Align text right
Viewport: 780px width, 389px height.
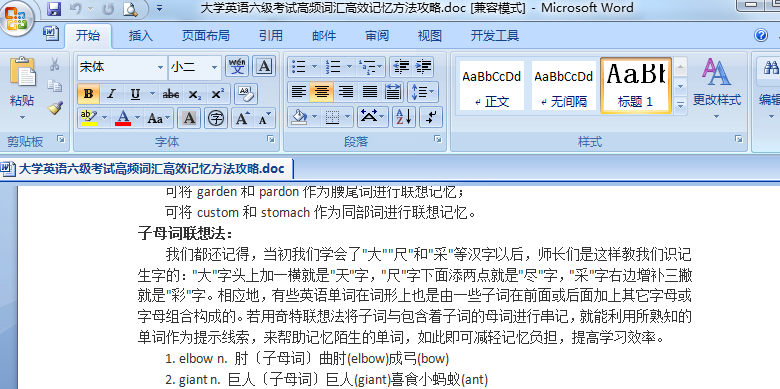coord(346,92)
